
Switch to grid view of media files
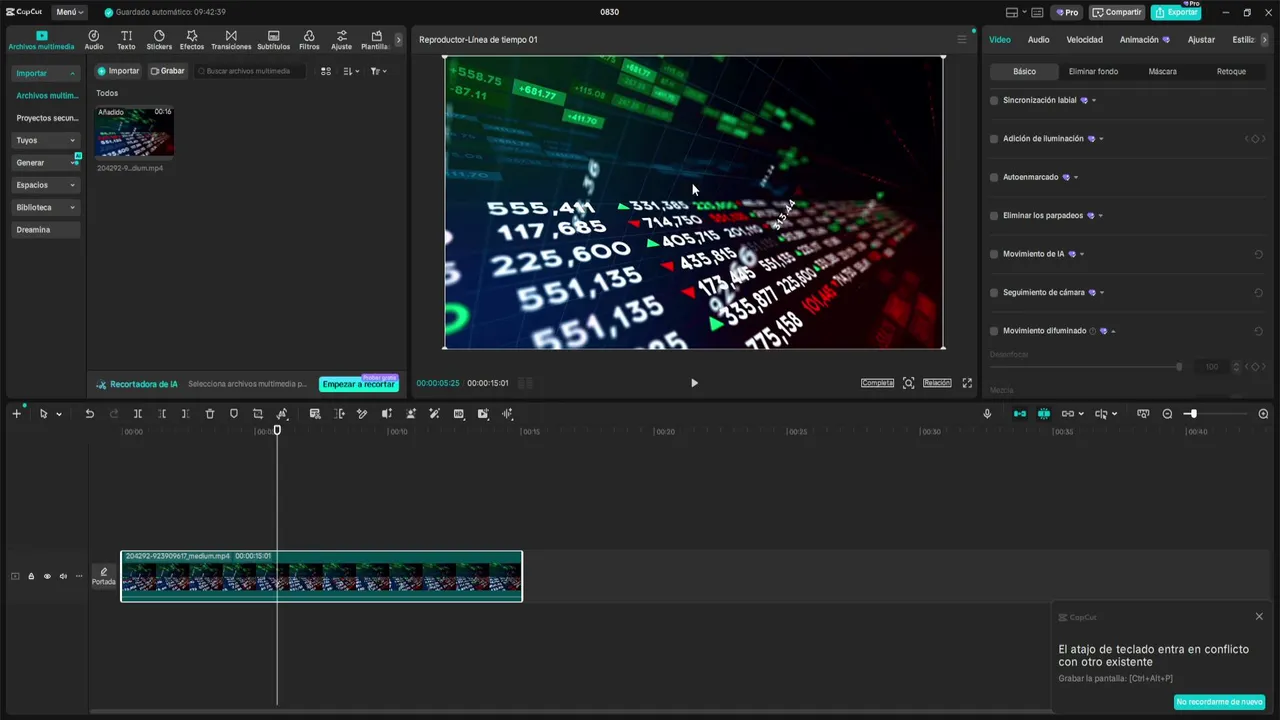point(326,71)
